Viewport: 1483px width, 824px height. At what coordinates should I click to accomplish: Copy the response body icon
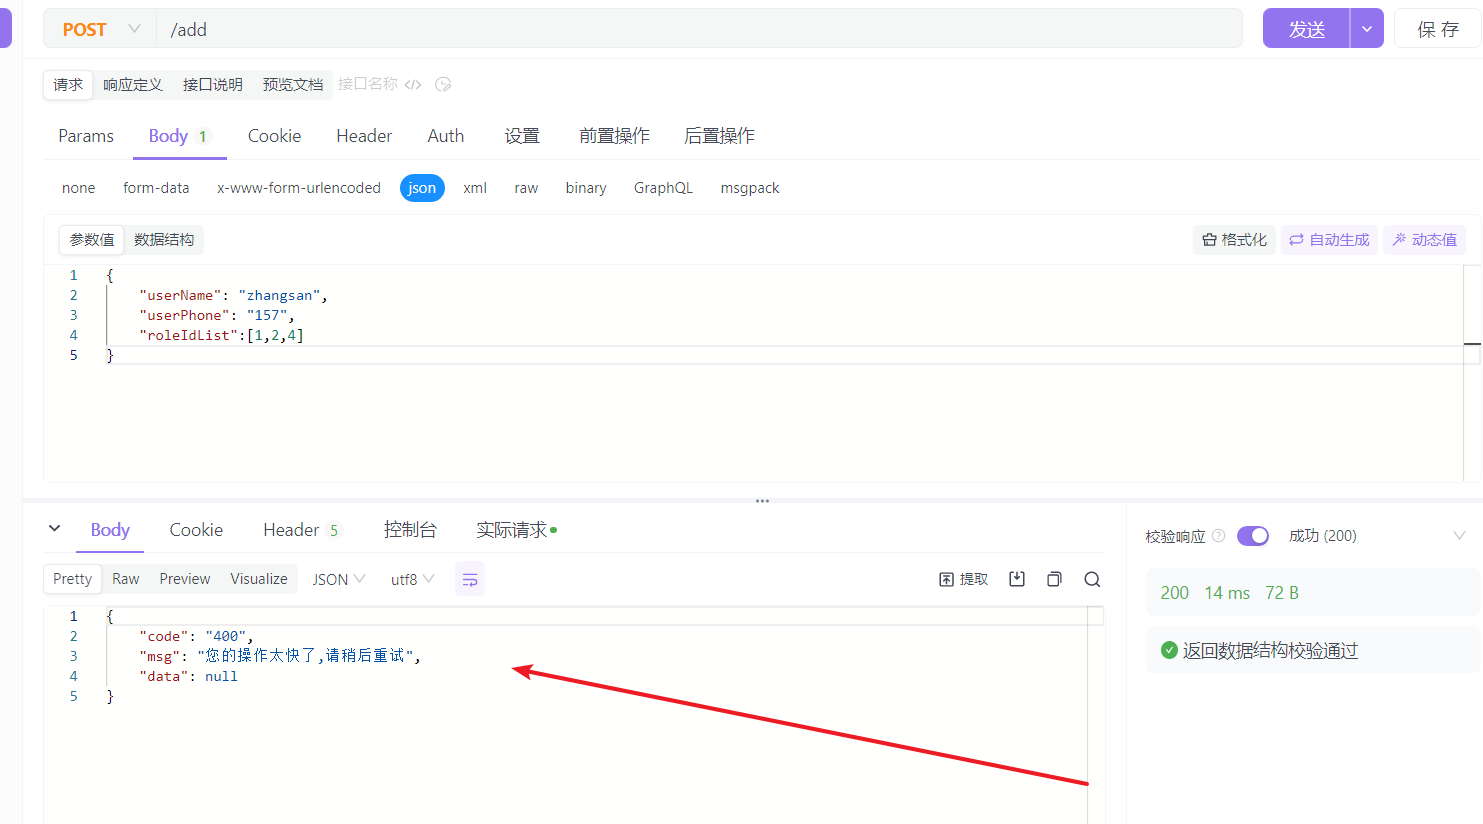(x=1054, y=579)
